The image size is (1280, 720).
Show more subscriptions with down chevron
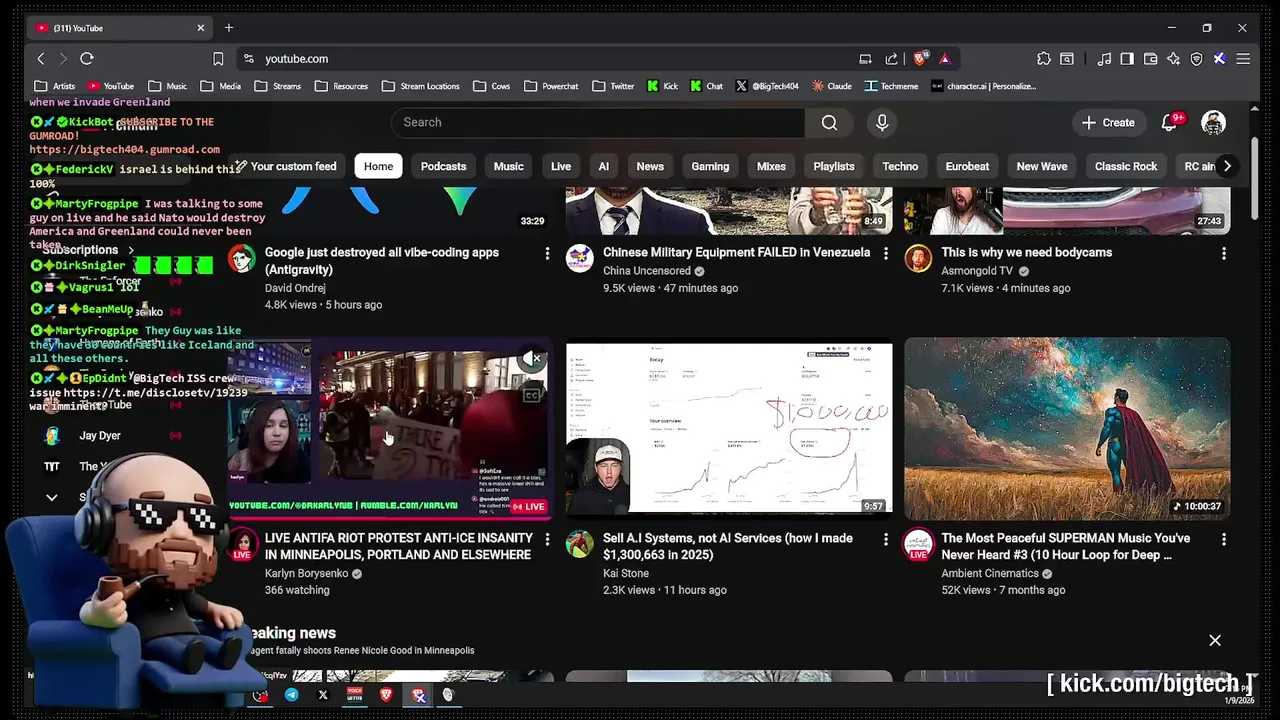point(52,497)
